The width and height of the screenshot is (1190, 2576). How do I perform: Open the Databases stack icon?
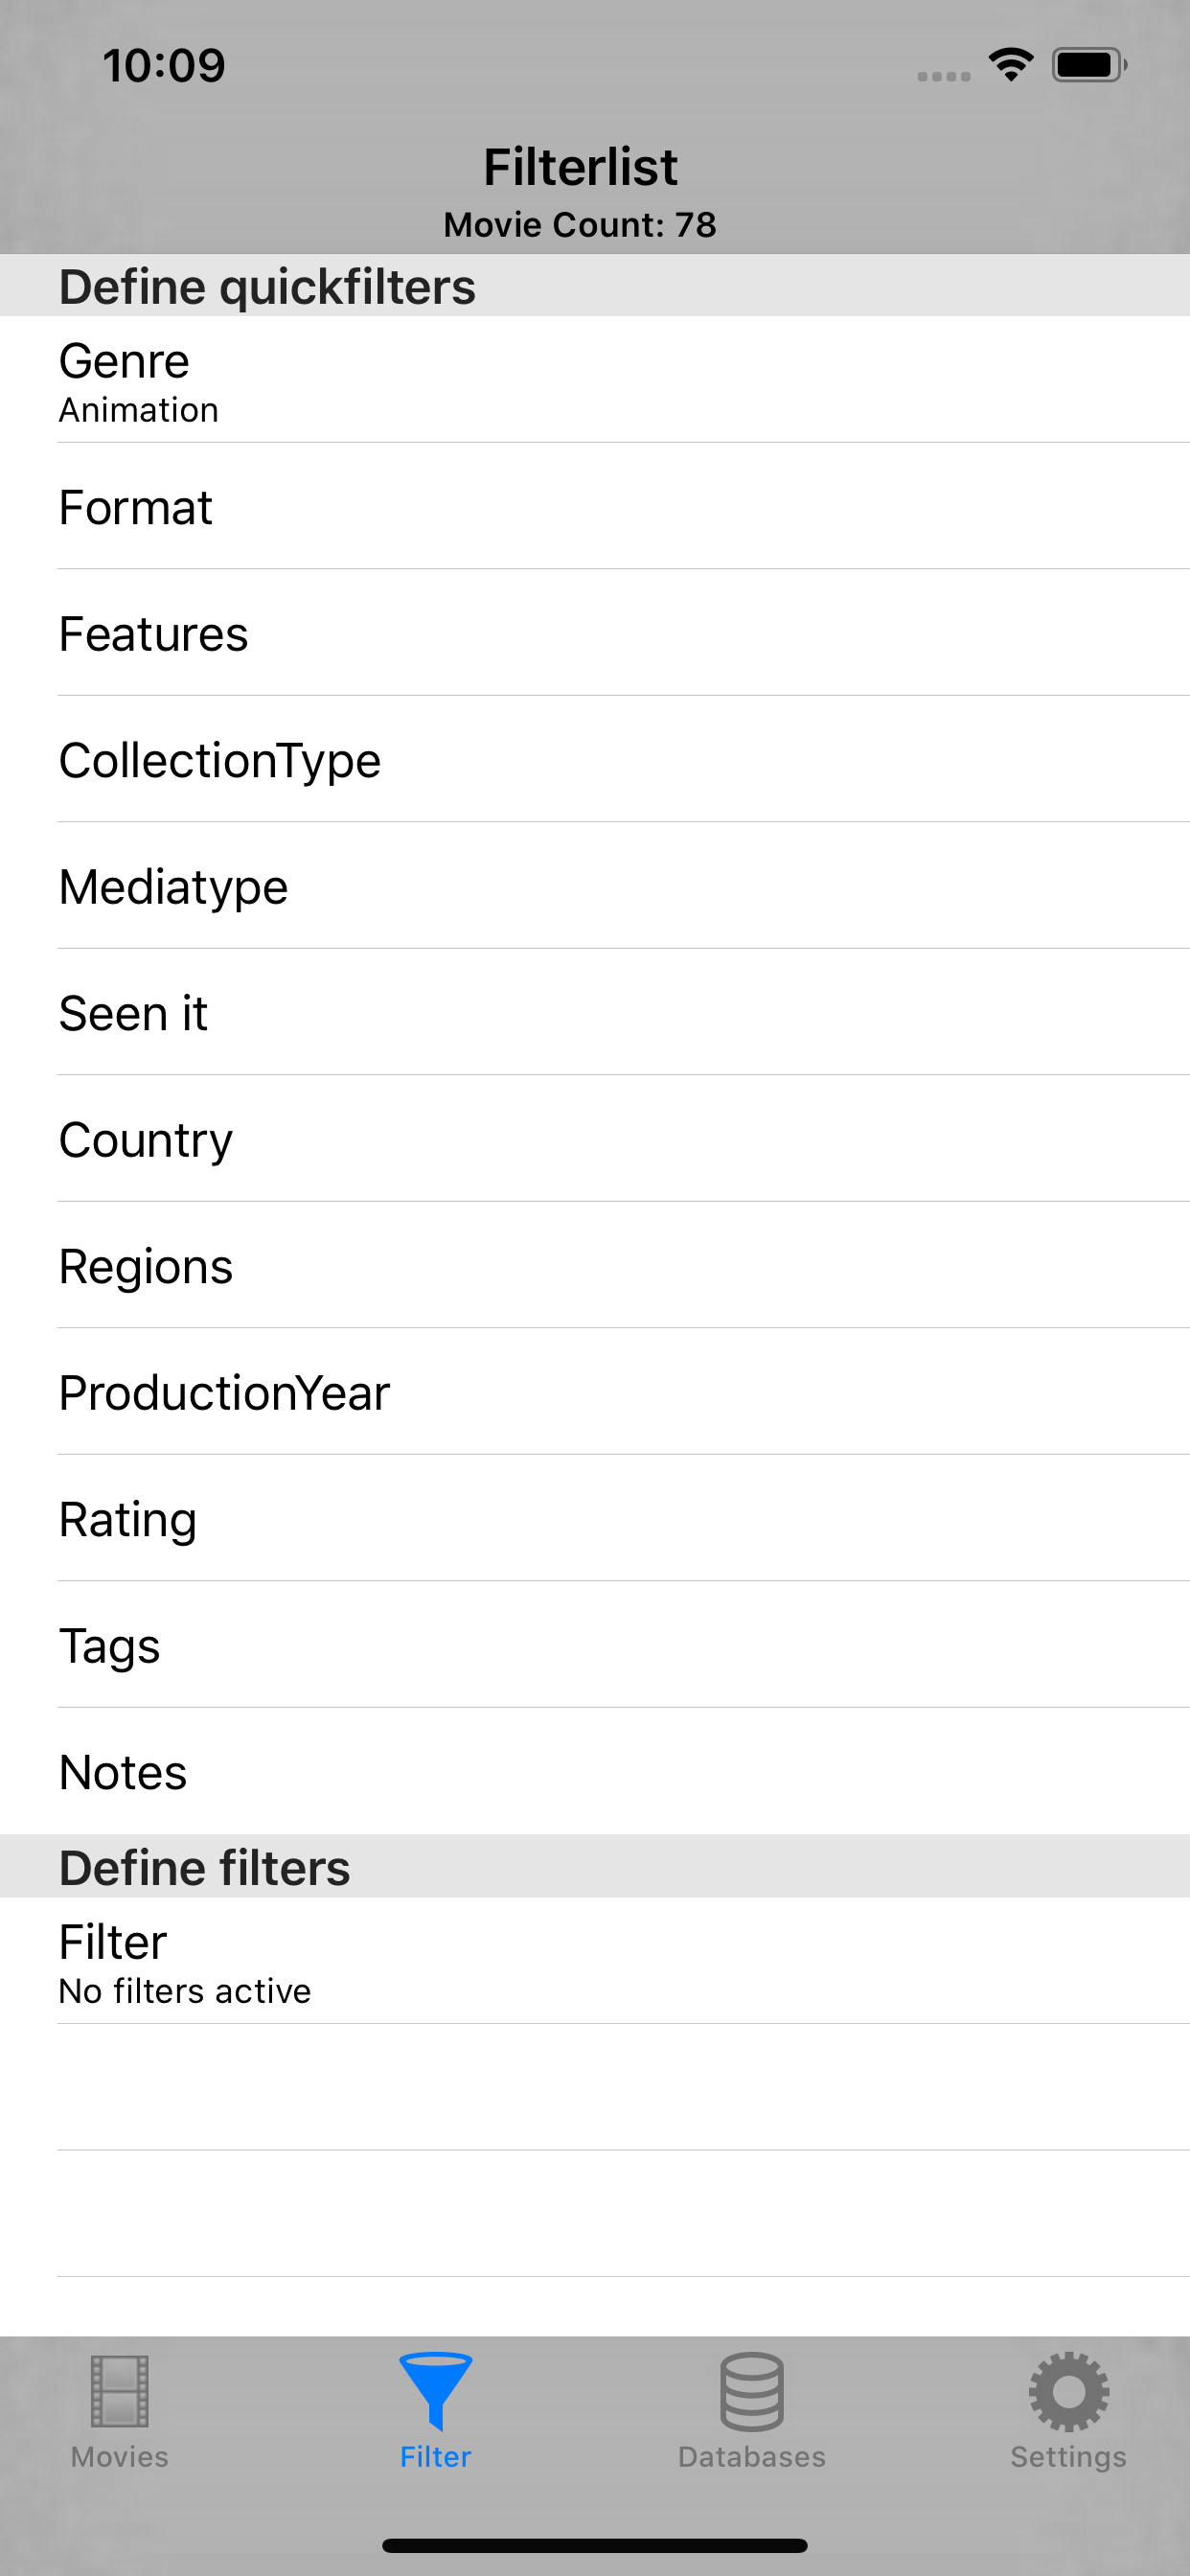(751, 2391)
